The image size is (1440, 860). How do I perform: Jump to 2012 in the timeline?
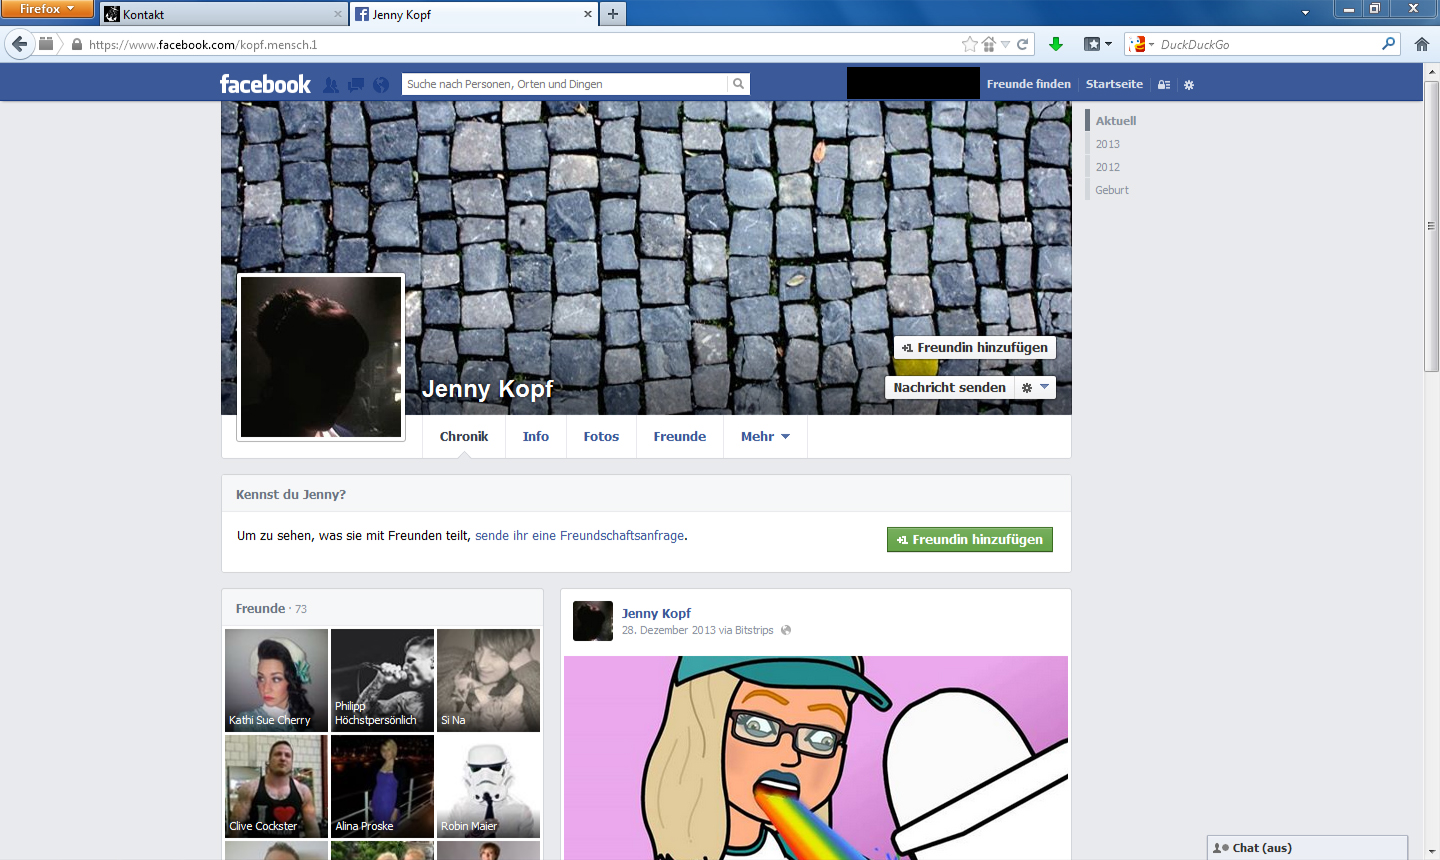point(1107,167)
